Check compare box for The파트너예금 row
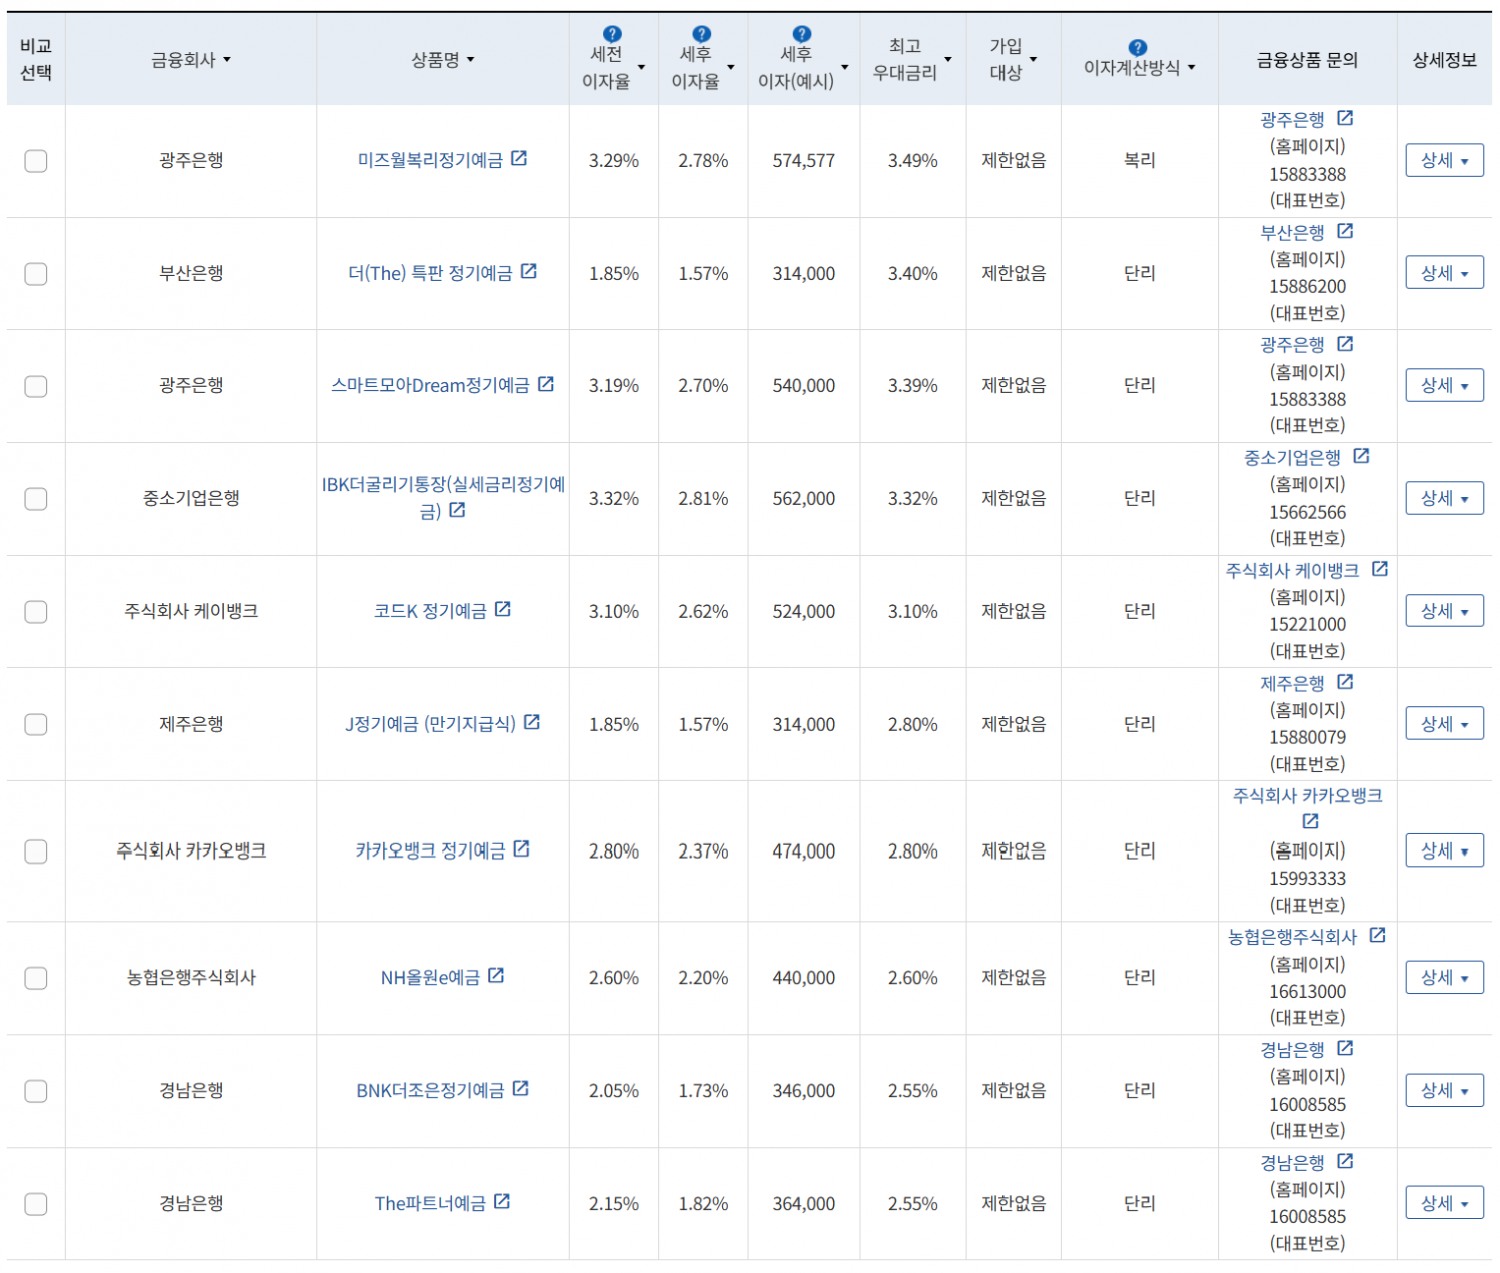Screen dimensions: 1500x1273 coord(36,1204)
